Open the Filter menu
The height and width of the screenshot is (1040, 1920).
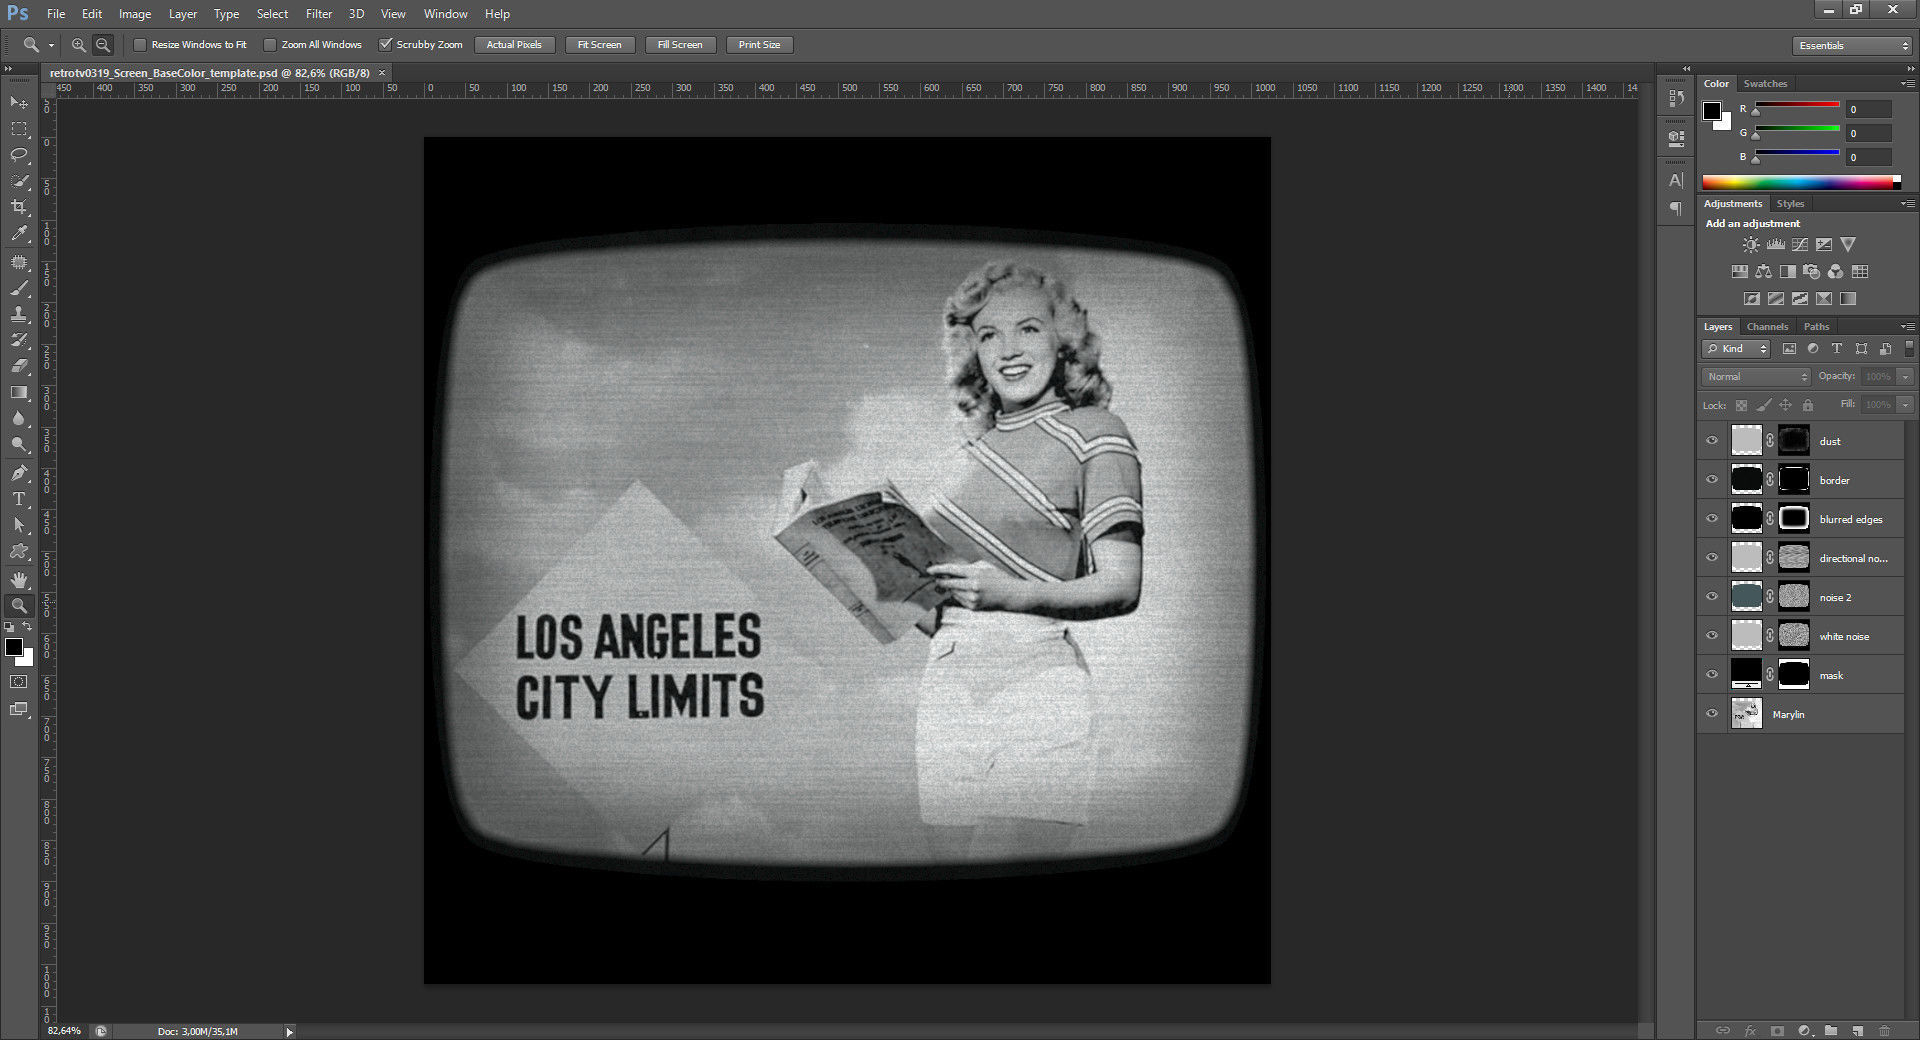pyautogui.click(x=319, y=14)
